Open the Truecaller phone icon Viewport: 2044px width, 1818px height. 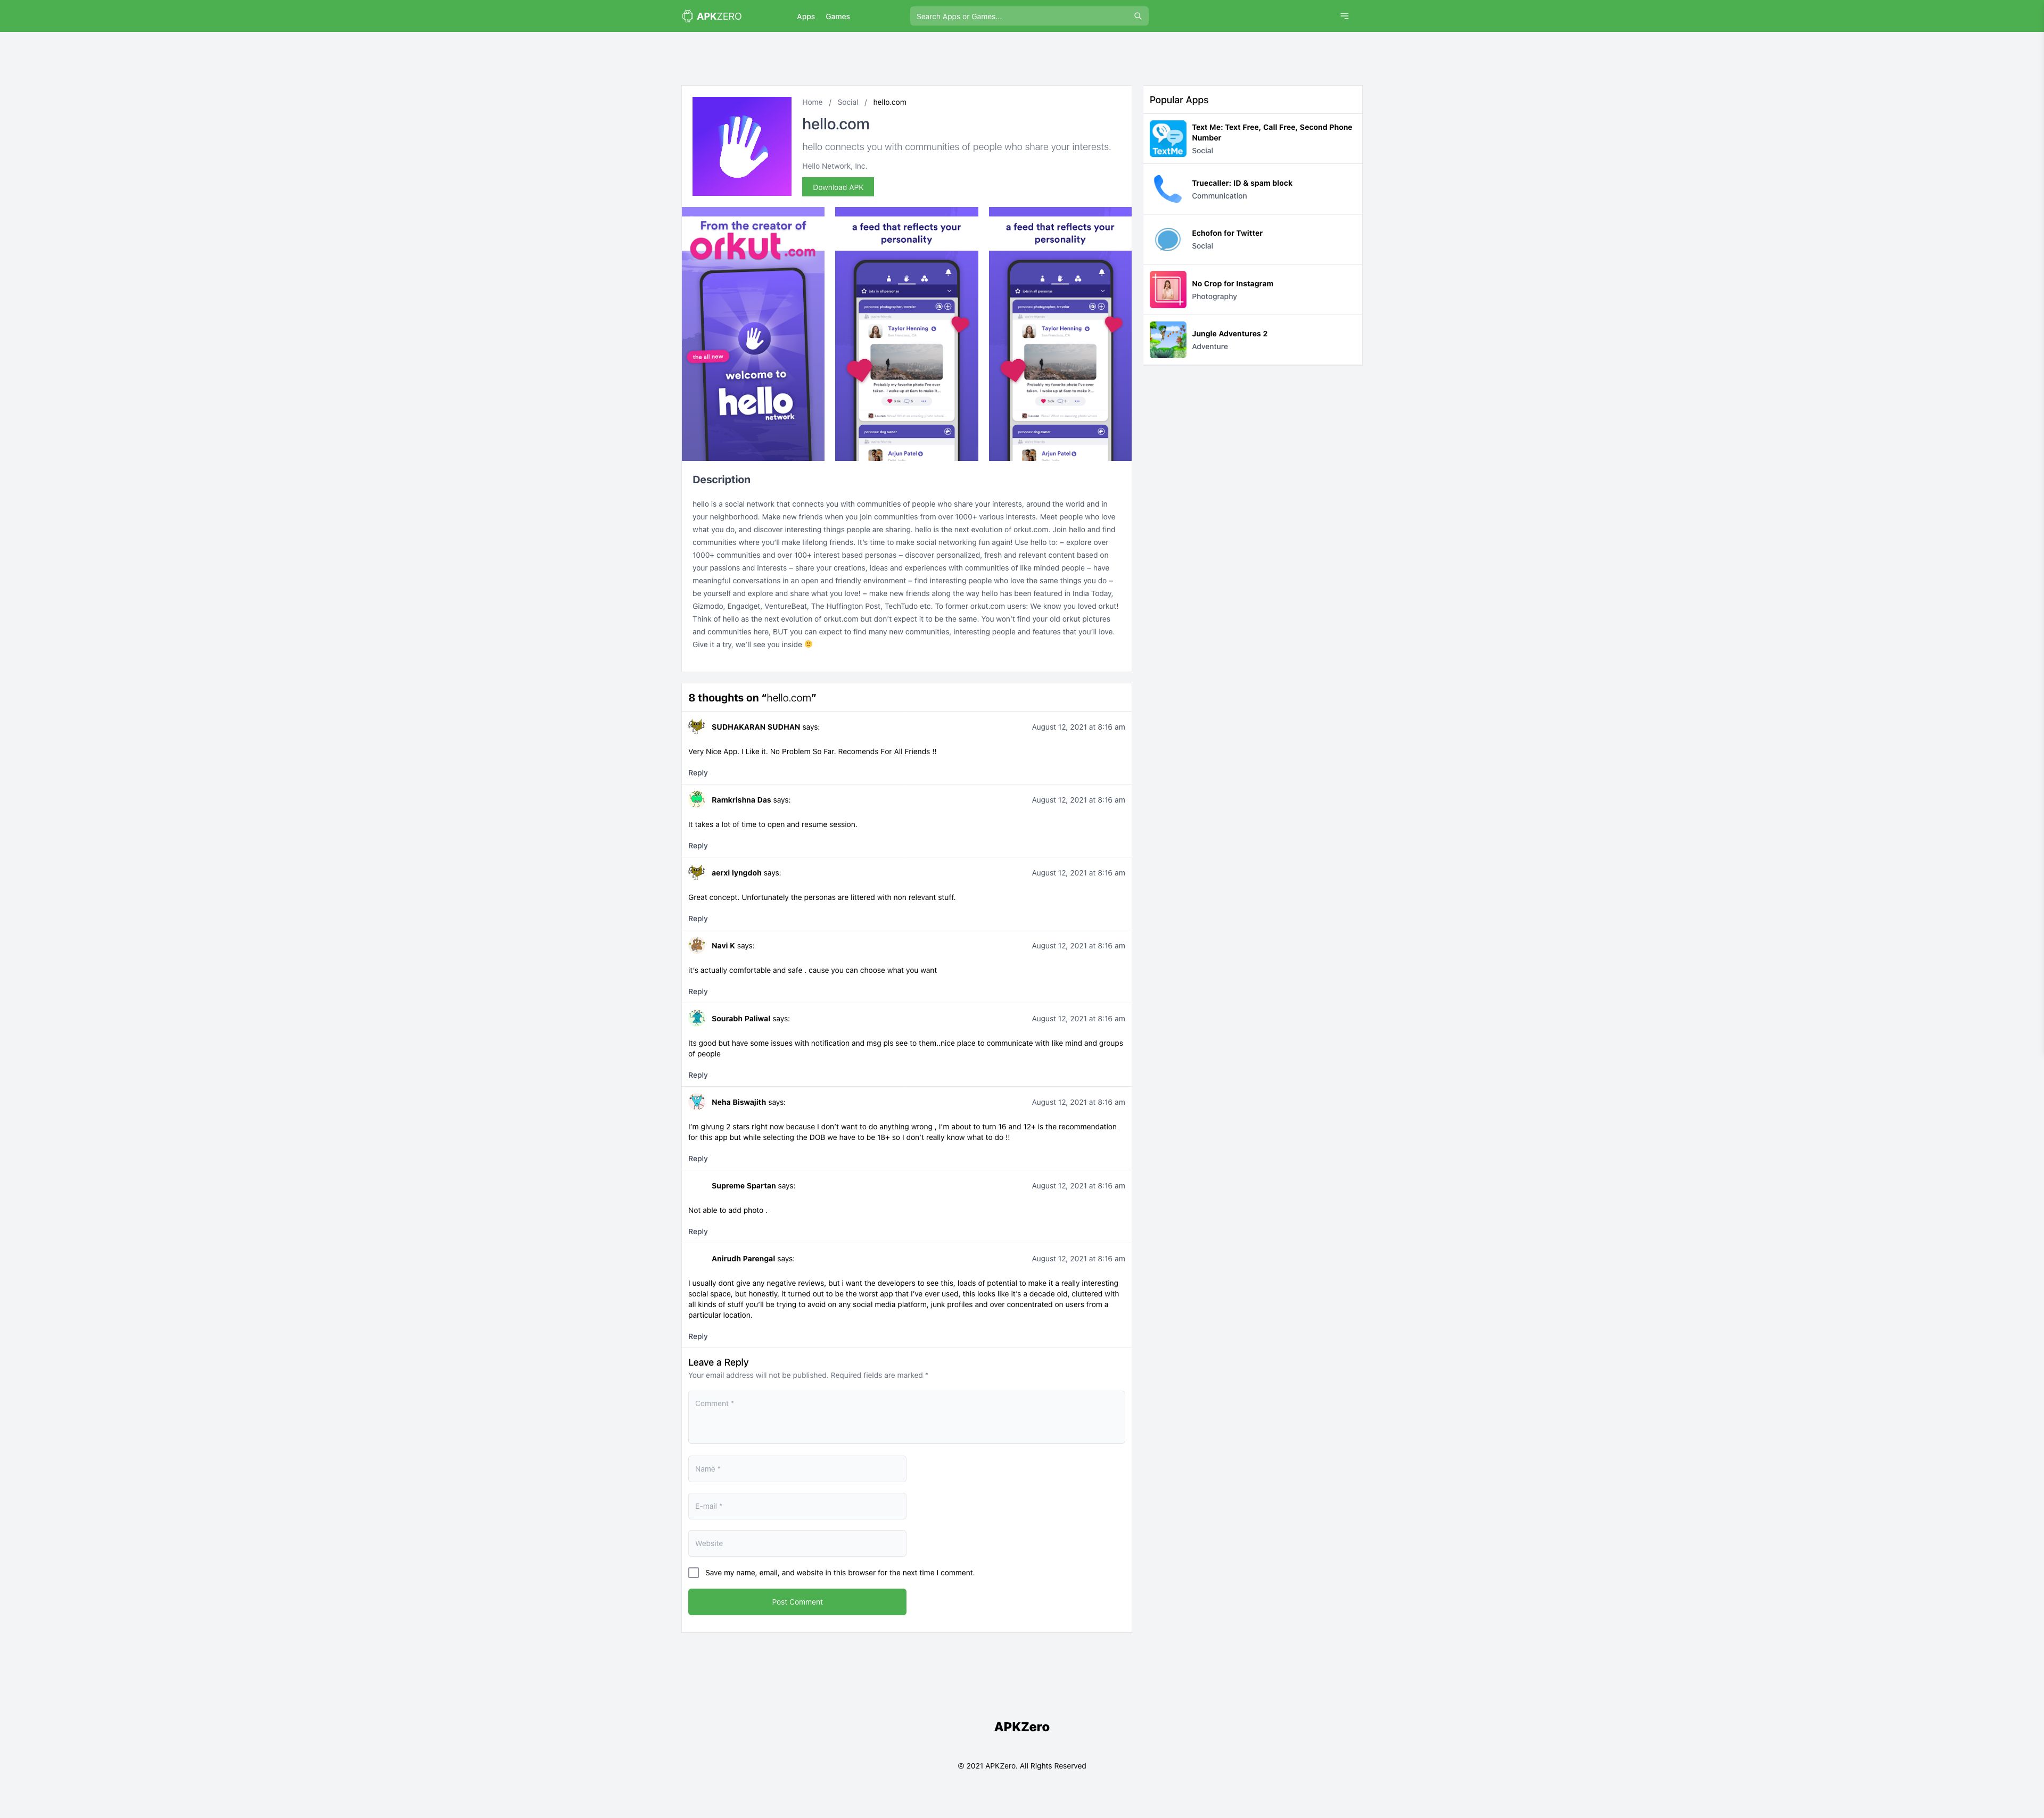pyautogui.click(x=1168, y=189)
